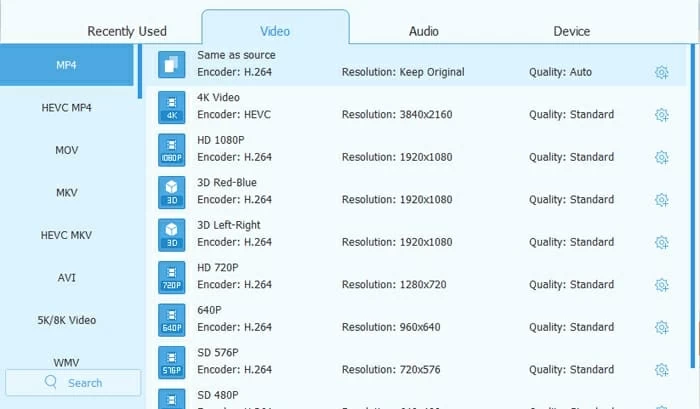The height and width of the screenshot is (409, 700).
Task: Open settings gear for 4K Video
Action: pyautogui.click(x=661, y=115)
